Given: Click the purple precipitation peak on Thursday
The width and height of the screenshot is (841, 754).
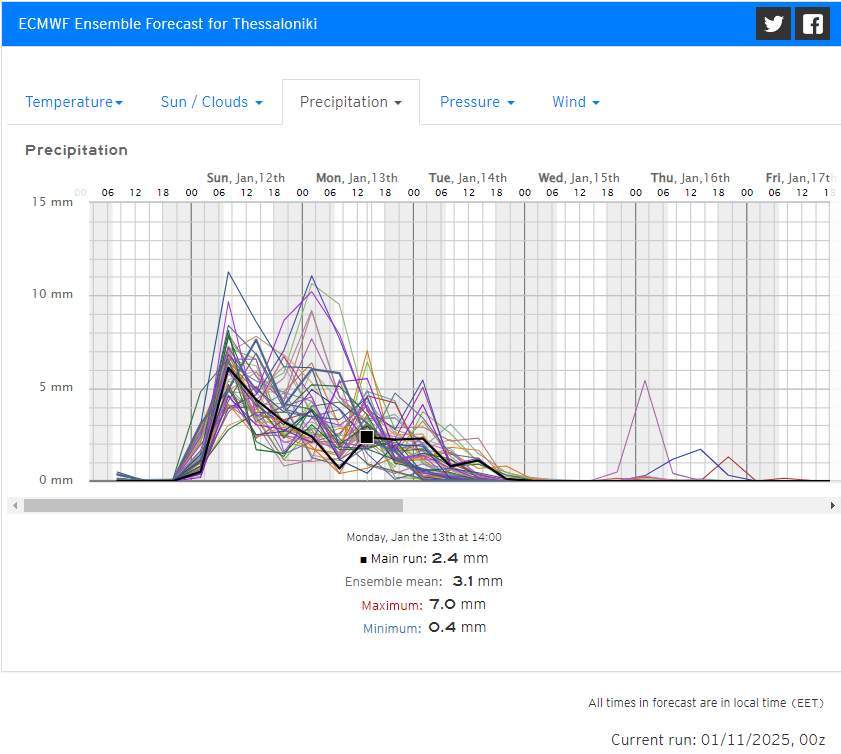Looking at the screenshot, I should [645, 381].
